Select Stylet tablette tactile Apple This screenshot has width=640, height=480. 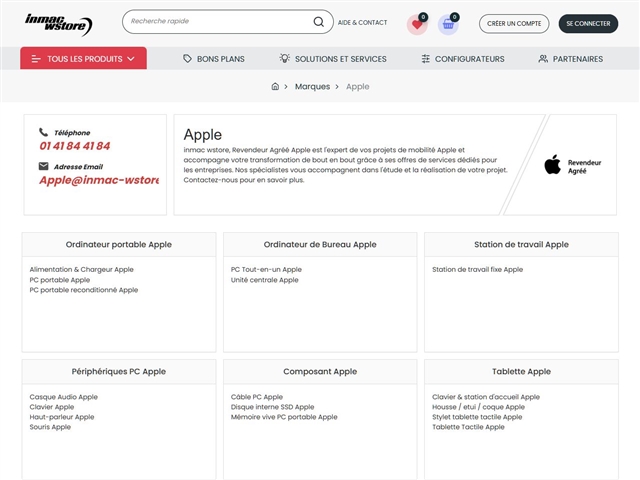(477, 417)
